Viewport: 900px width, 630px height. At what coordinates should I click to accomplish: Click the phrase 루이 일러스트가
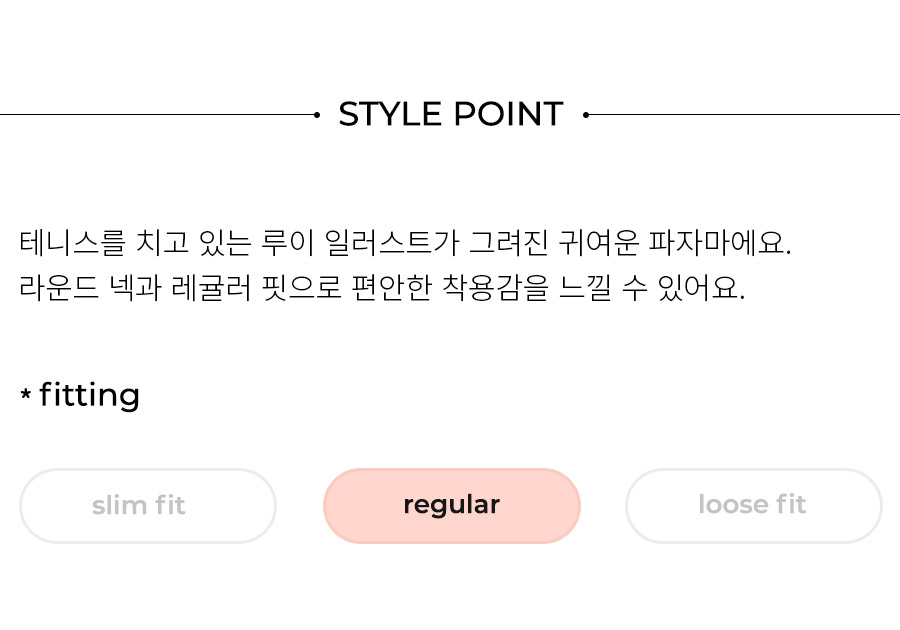[x=360, y=242]
